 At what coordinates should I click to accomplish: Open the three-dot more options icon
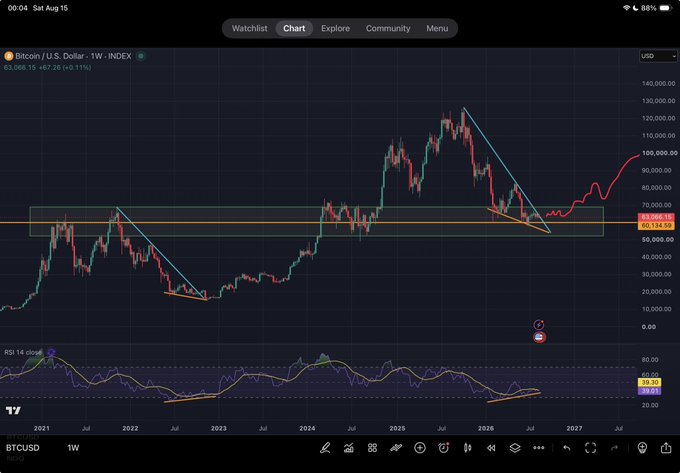[539, 448]
